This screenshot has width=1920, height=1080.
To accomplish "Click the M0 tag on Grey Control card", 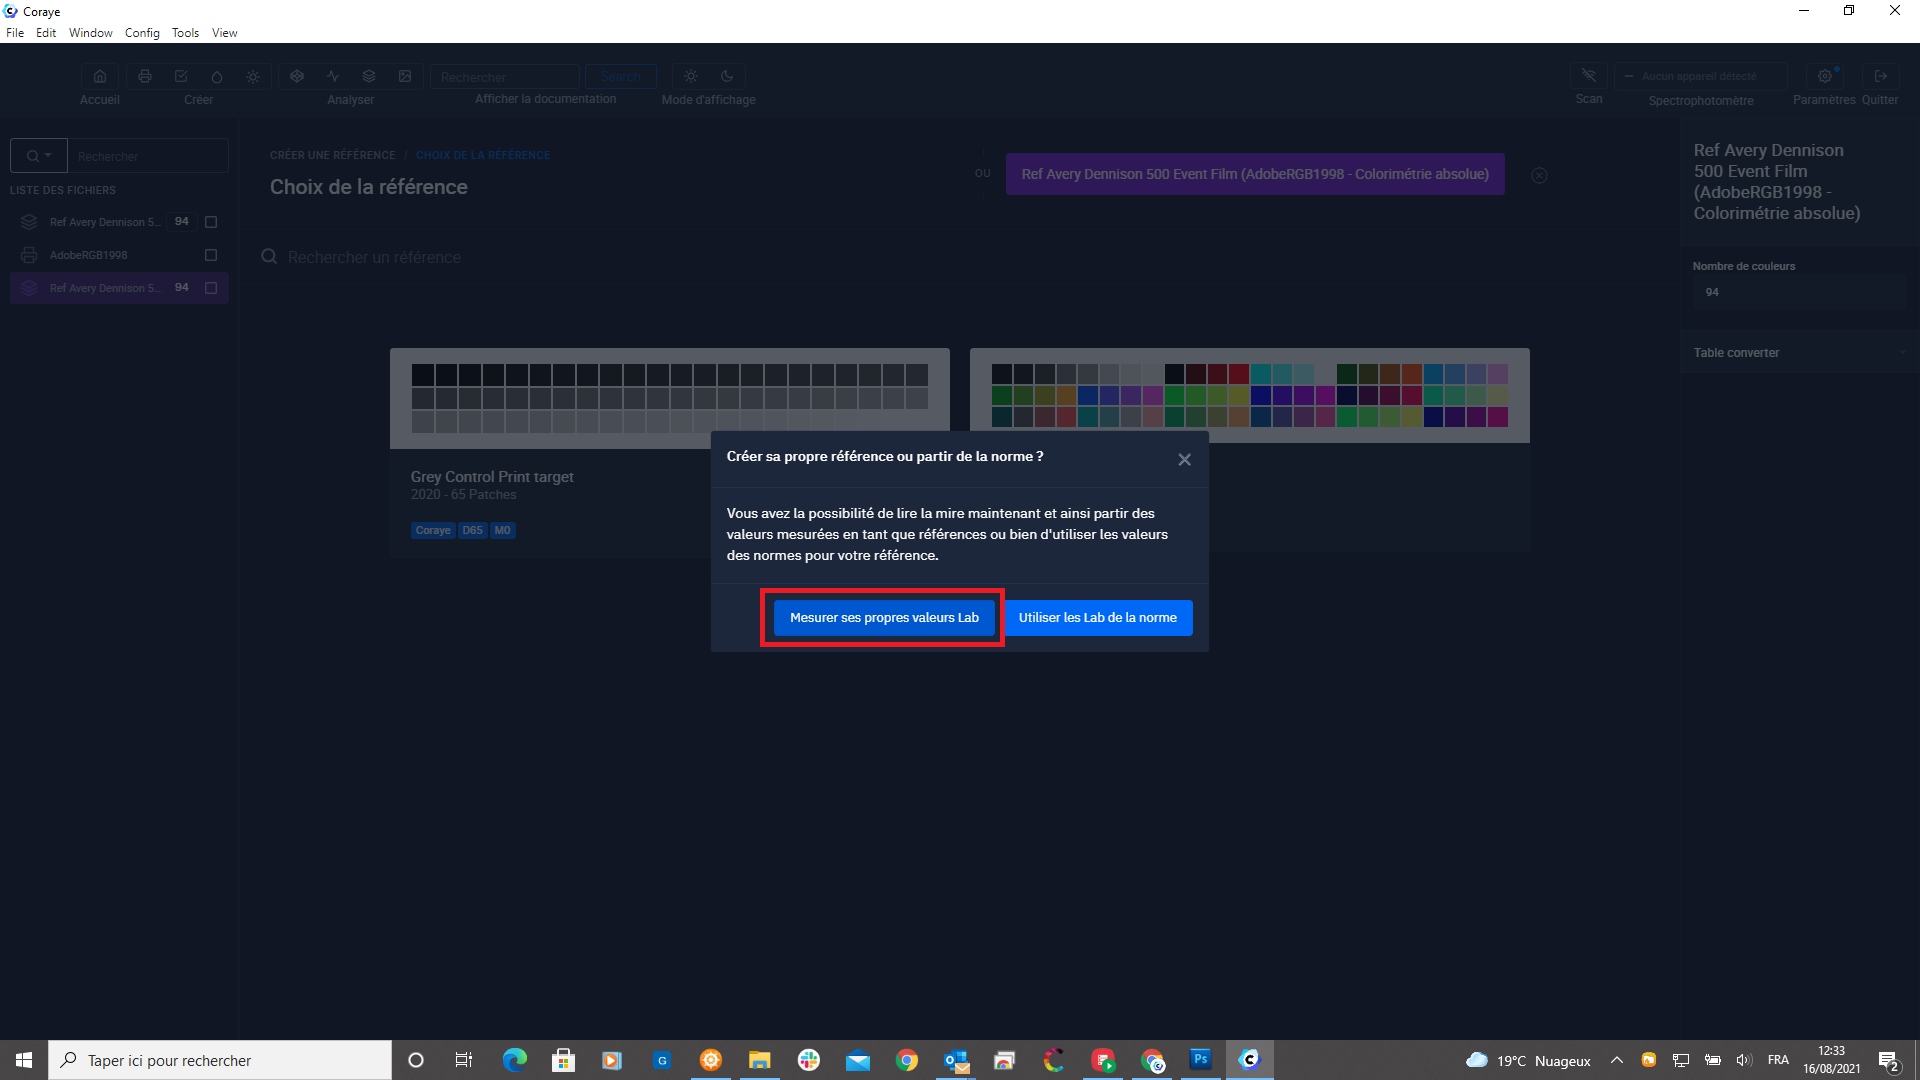I will tap(502, 531).
